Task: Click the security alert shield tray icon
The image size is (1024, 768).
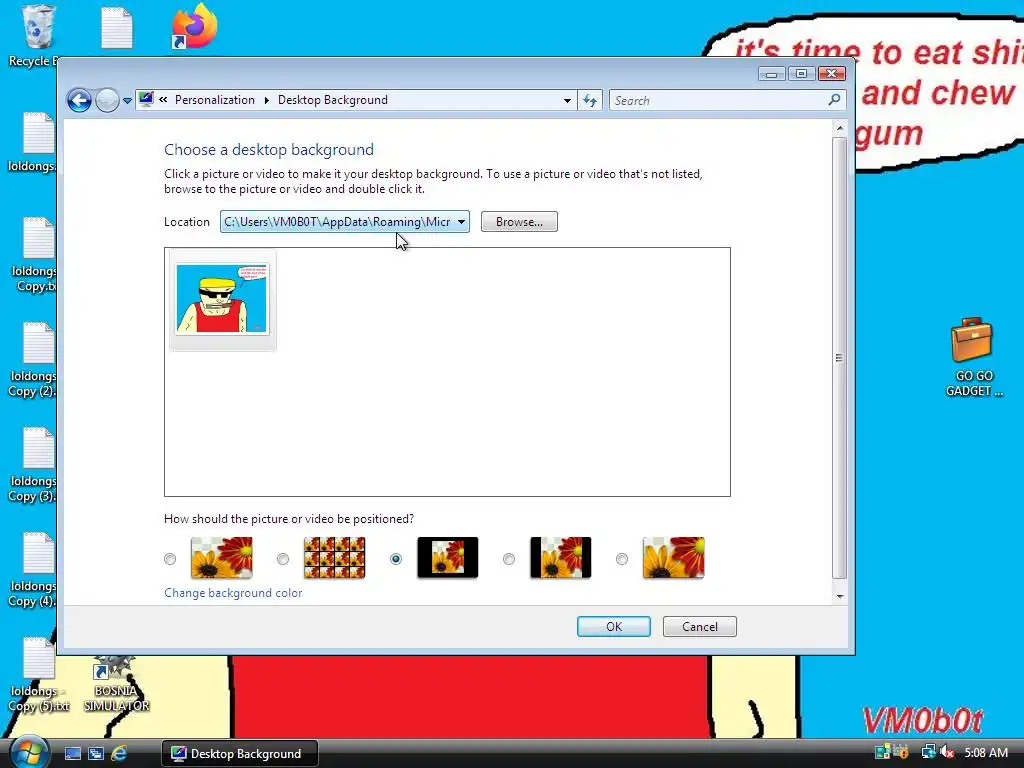Action: coord(902,752)
